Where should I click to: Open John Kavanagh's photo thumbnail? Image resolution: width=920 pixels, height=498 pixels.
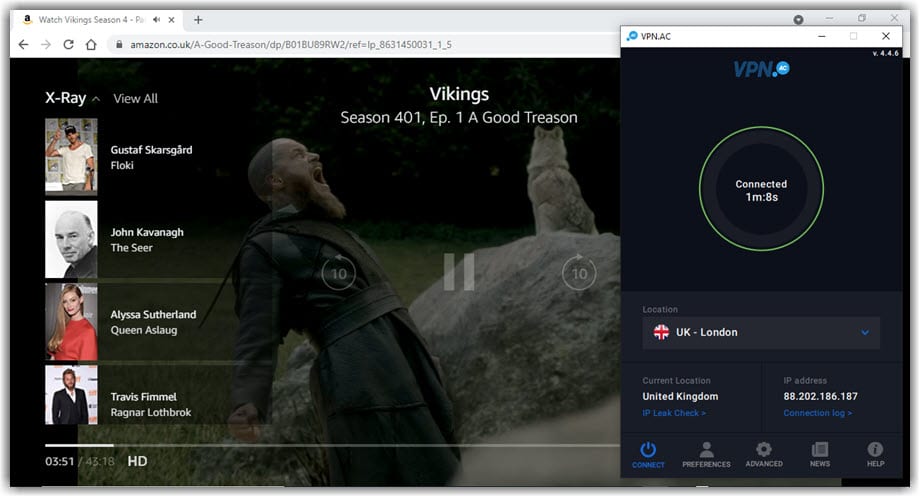click(x=71, y=239)
